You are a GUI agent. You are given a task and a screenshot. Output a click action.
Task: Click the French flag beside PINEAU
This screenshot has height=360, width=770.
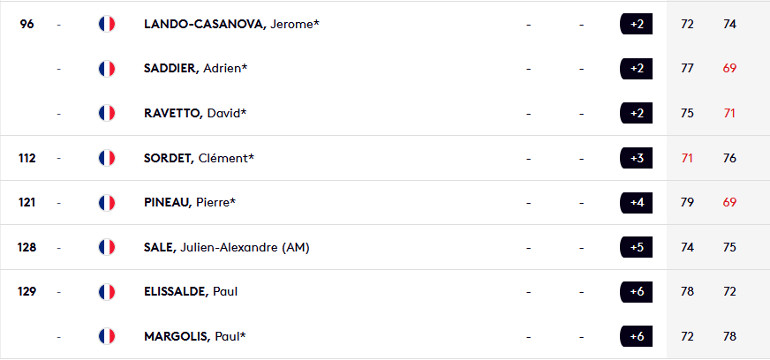pos(107,203)
